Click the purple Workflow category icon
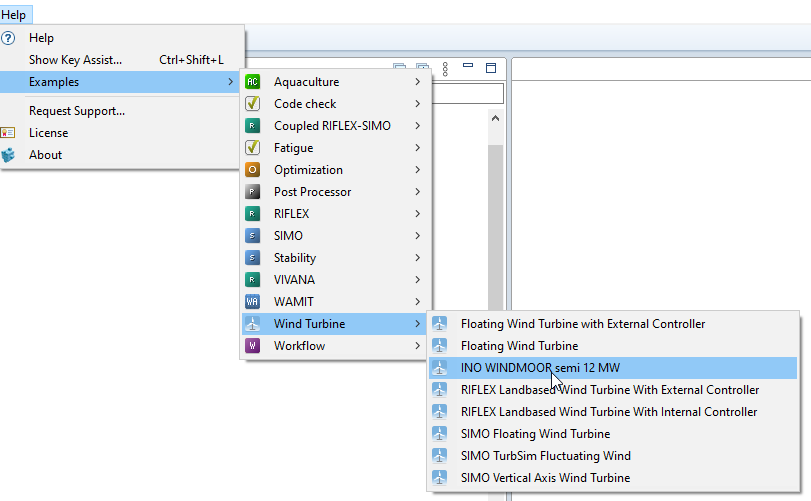Viewport: 811px width, 501px height. [x=253, y=346]
